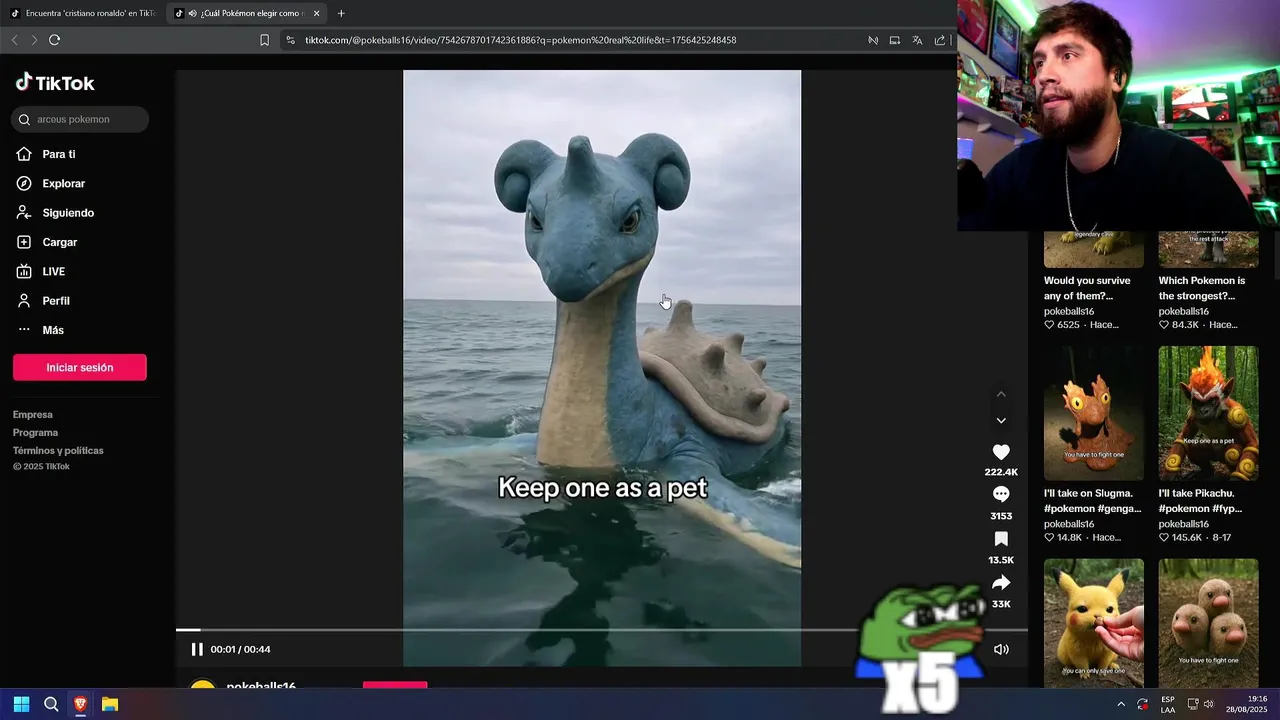Open 'Which Pokemon is the strongest?' video title
Viewport: 1280px width, 720px height.
(x=1202, y=288)
